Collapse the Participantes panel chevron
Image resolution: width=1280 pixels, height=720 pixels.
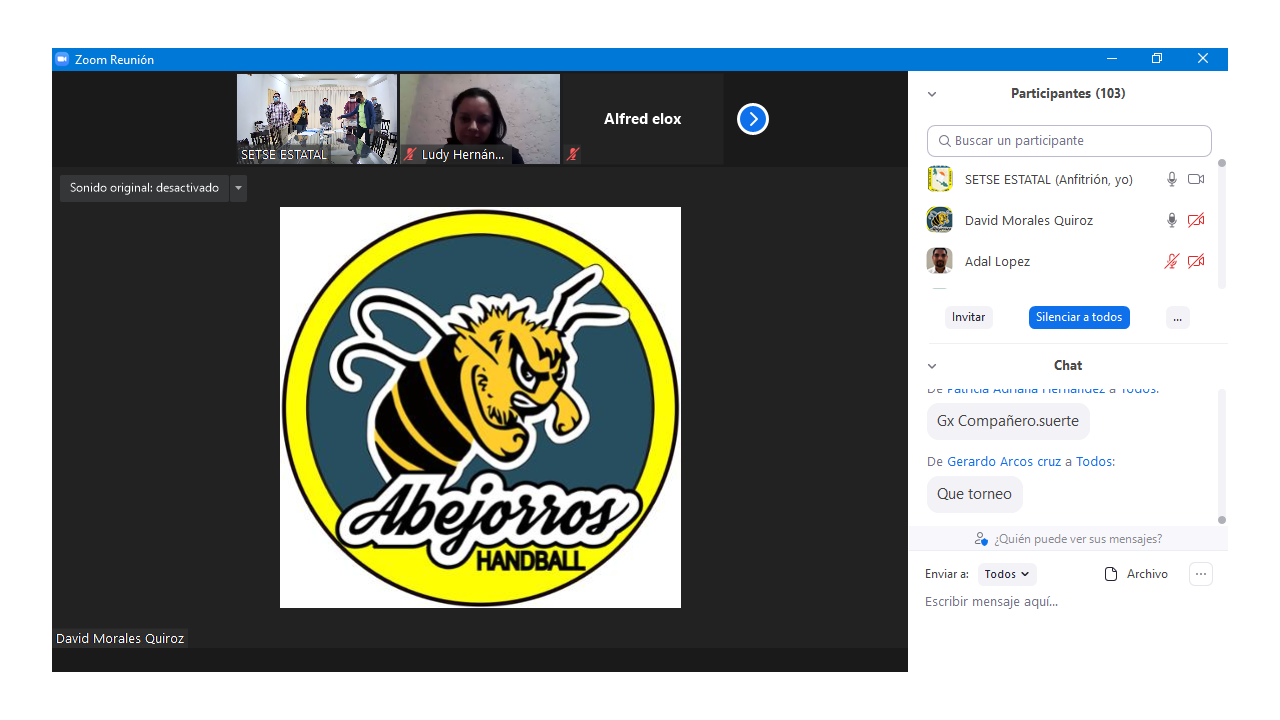click(x=932, y=94)
